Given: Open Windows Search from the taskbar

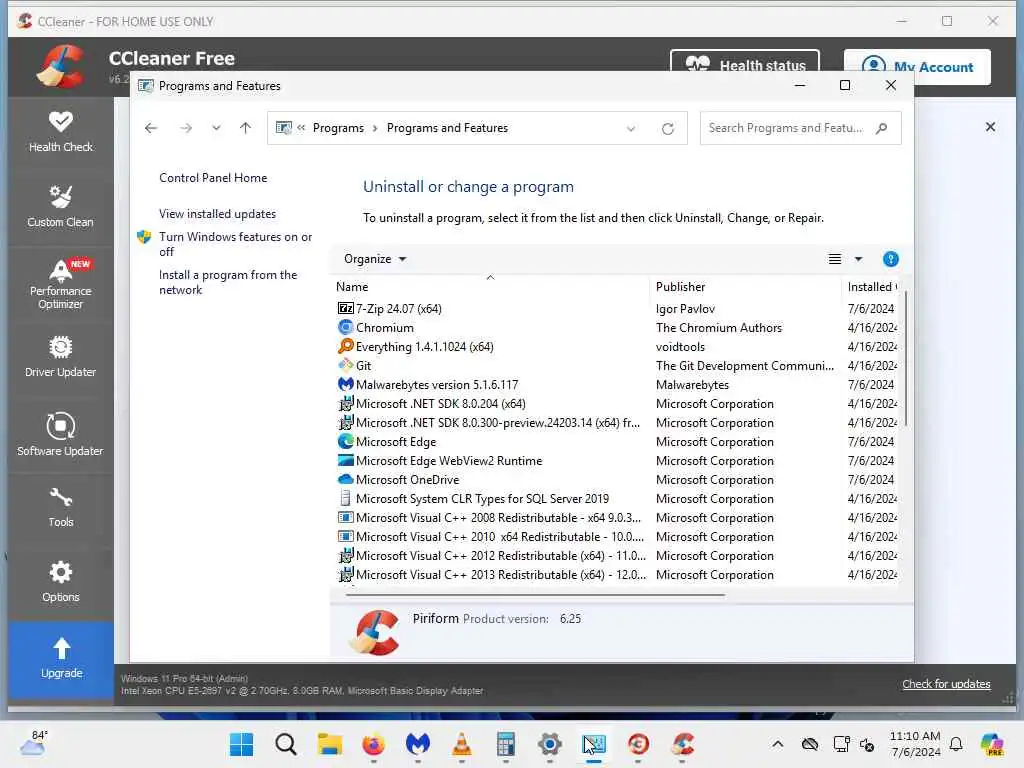Looking at the screenshot, I should click(285, 744).
